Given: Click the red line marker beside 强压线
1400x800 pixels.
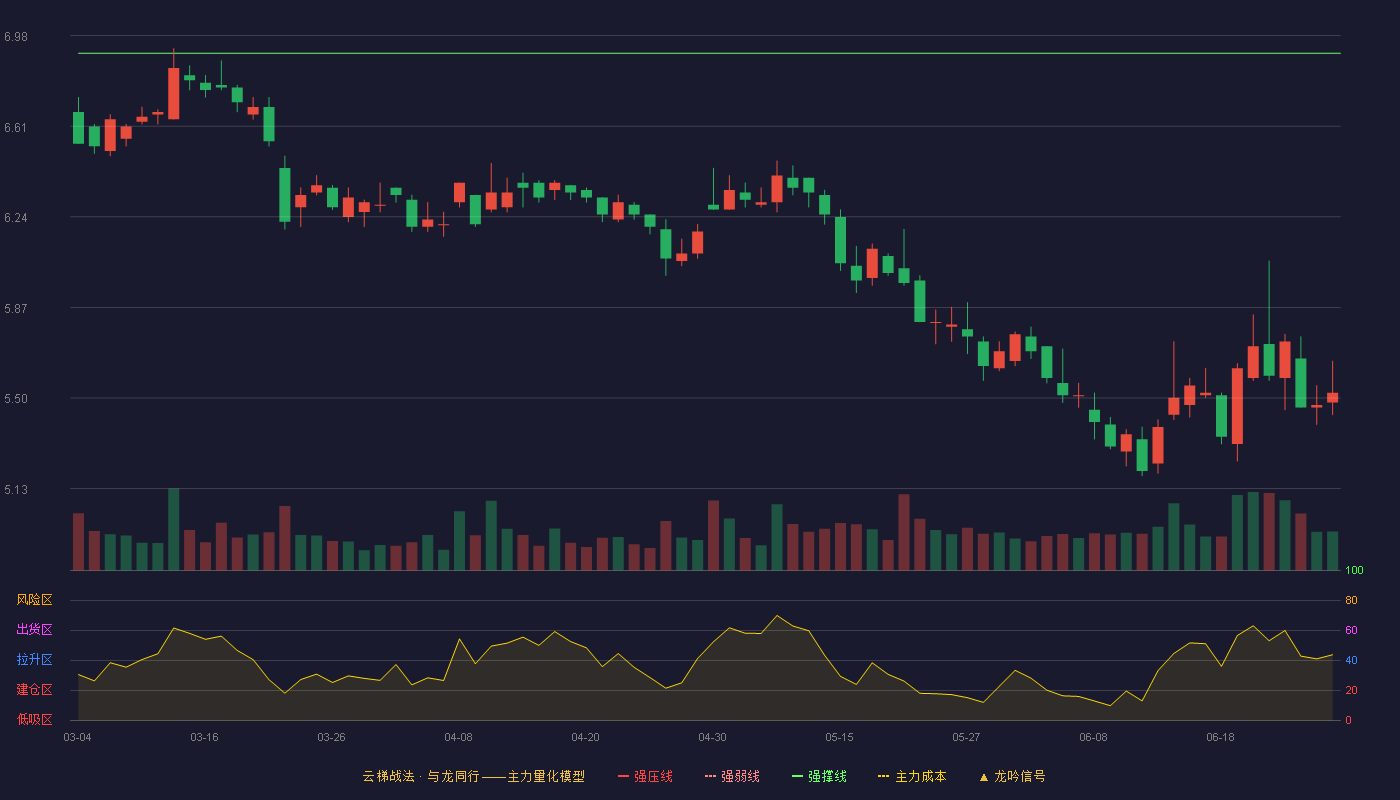Looking at the screenshot, I should pyautogui.click(x=624, y=776).
